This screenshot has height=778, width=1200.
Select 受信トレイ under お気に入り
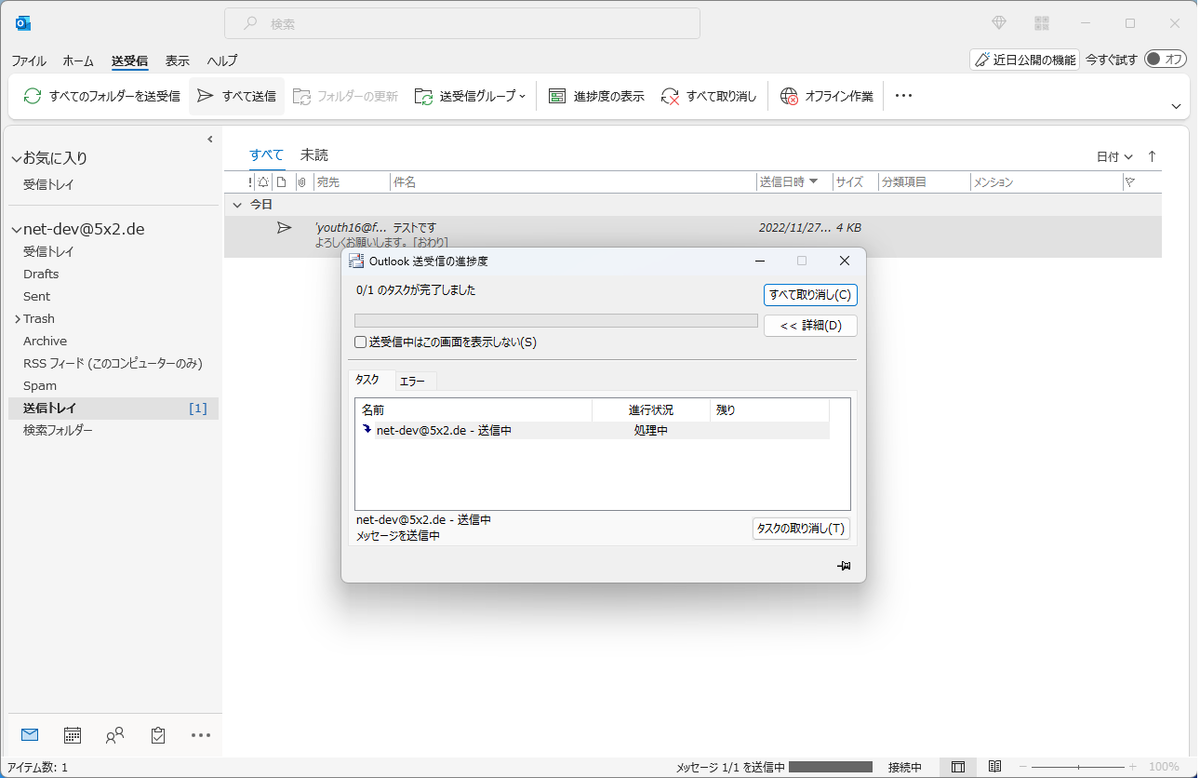[x=49, y=185]
